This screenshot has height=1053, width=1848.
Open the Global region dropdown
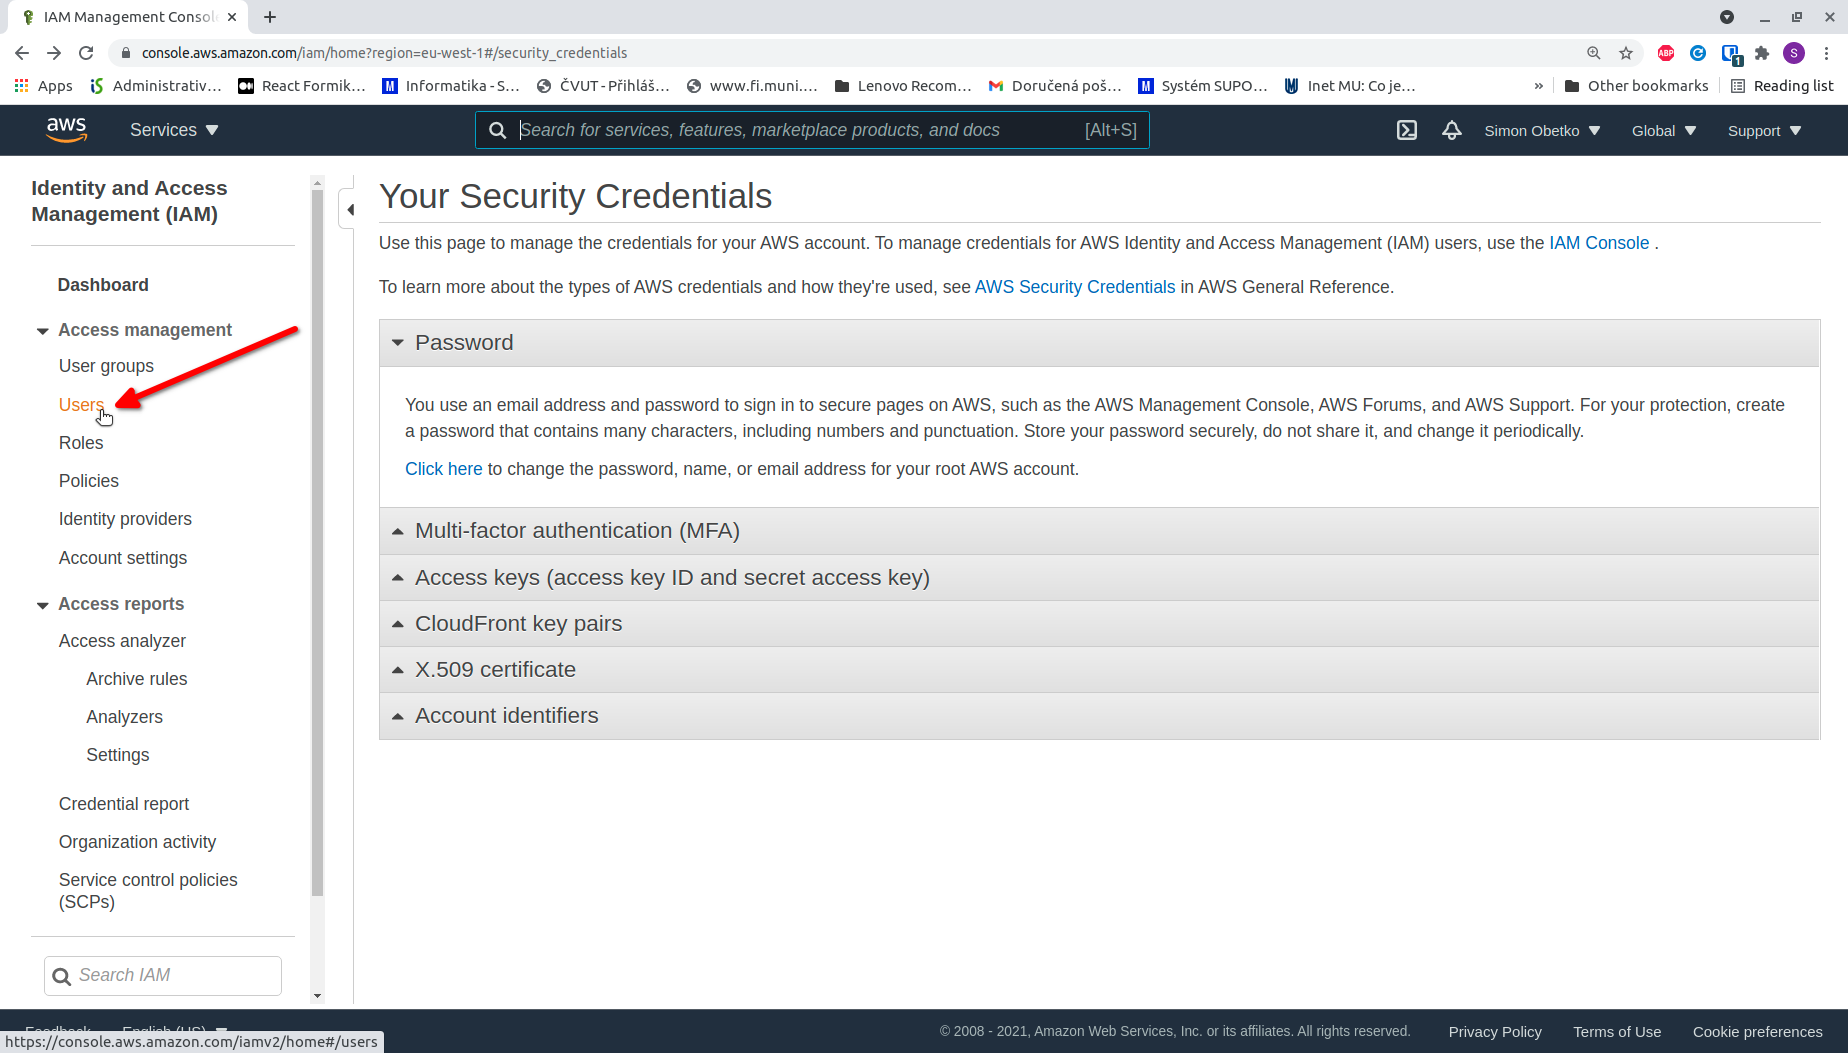coord(1664,131)
